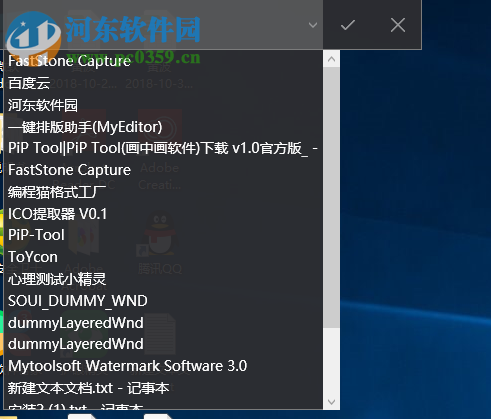Select the dummyLayeredWnd entry above Mytoolsoft Watermark
The width and height of the screenshot is (491, 419).
pos(163,344)
